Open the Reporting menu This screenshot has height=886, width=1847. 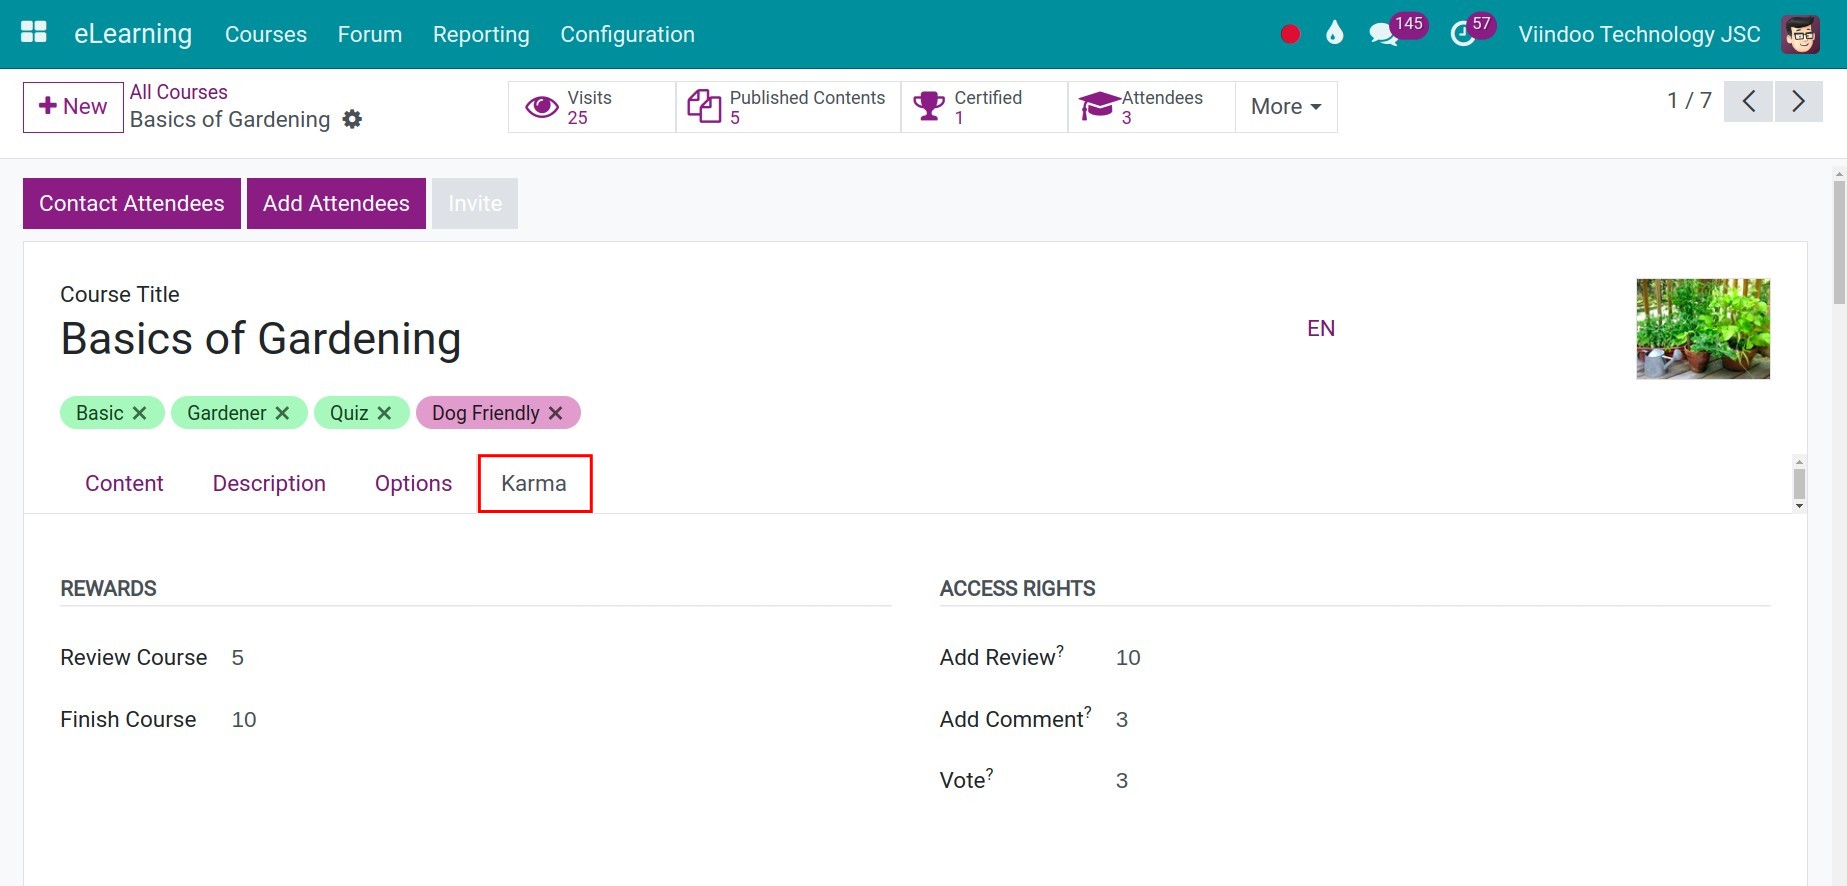pyautogui.click(x=481, y=34)
